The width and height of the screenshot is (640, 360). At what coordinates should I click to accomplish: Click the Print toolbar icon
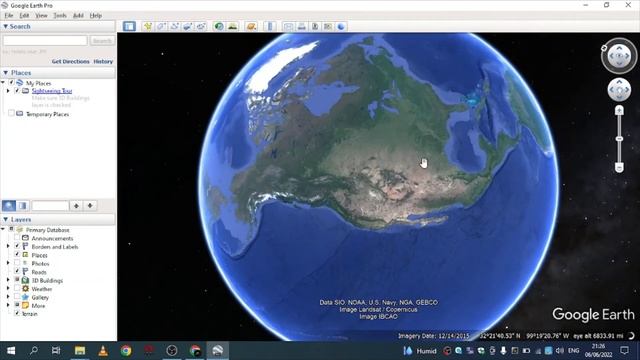302,27
